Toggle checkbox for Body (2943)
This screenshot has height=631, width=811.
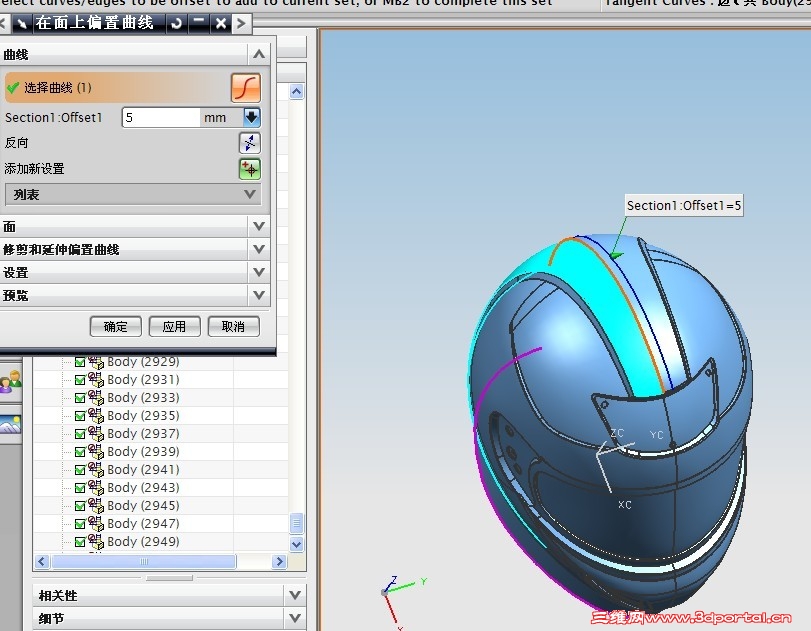(80, 488)
